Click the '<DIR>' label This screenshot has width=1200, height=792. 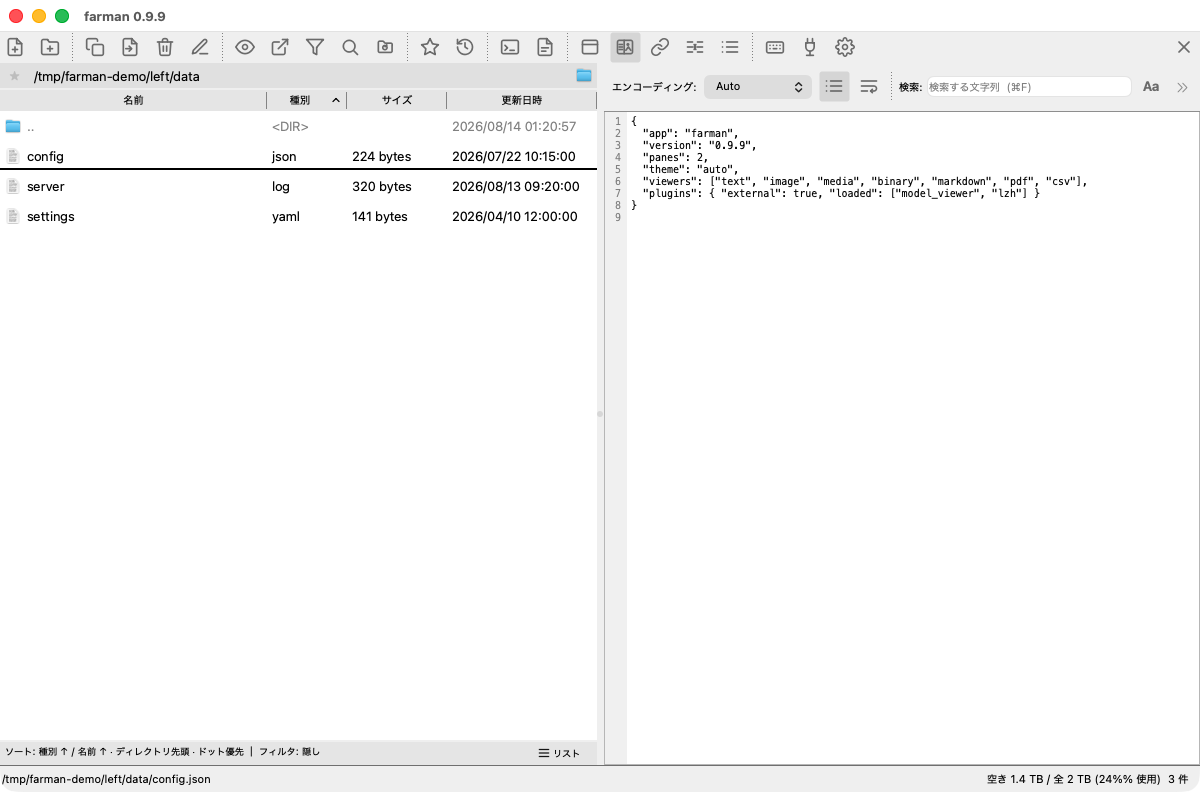point(290,127)
